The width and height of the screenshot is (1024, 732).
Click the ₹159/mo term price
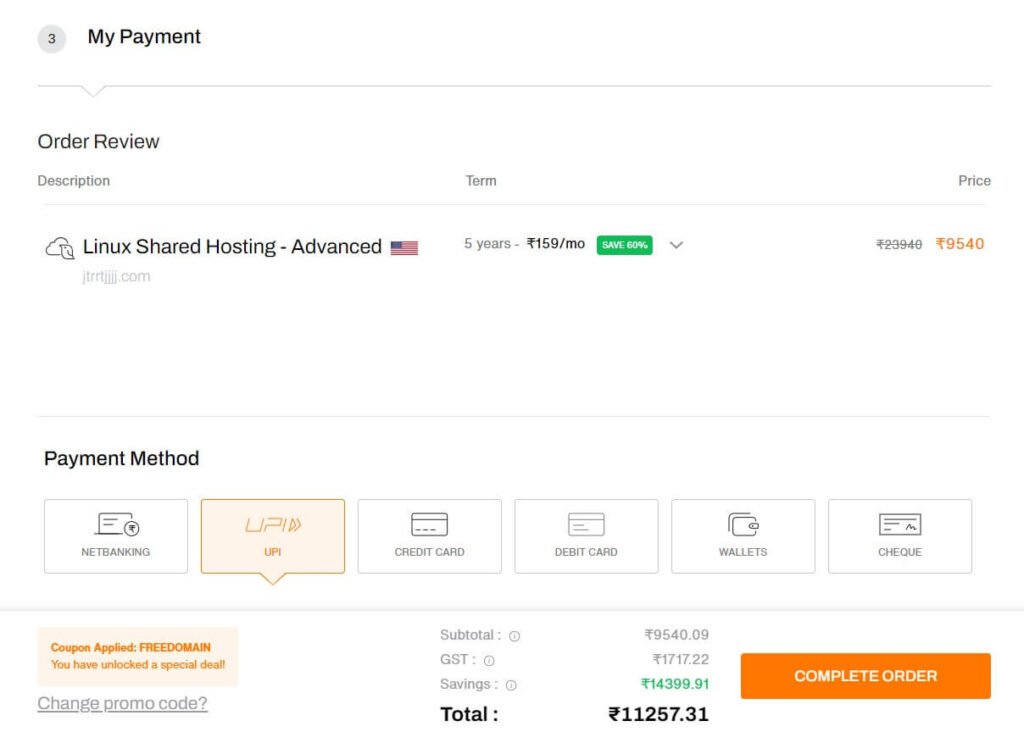(x=556, y=244)
